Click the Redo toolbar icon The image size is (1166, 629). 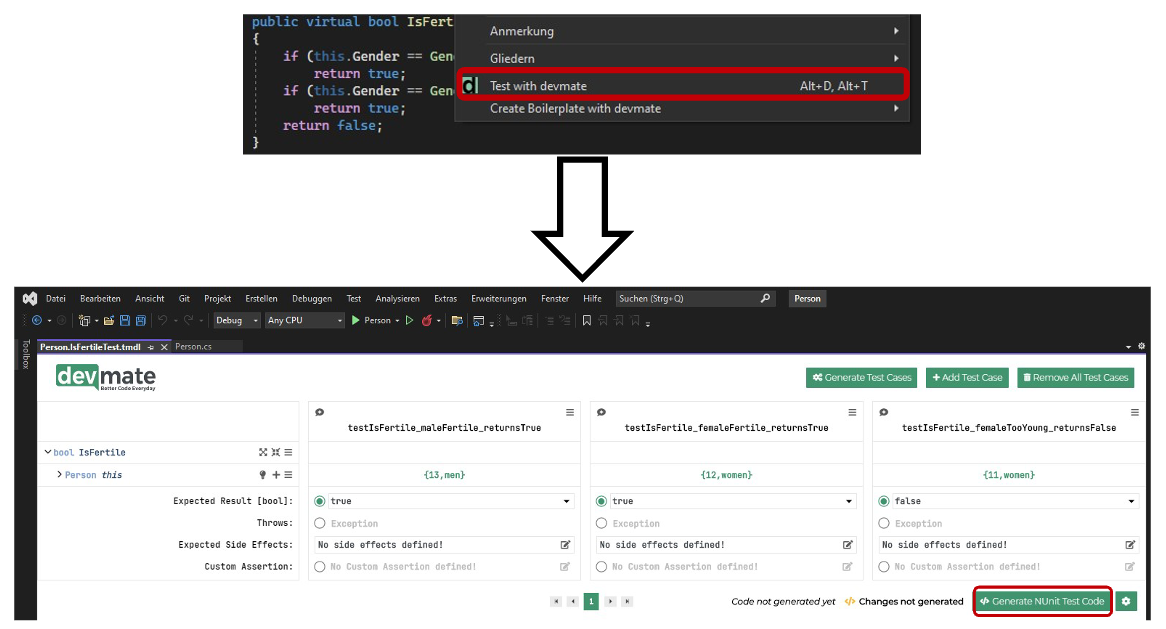tap(189, 320)
